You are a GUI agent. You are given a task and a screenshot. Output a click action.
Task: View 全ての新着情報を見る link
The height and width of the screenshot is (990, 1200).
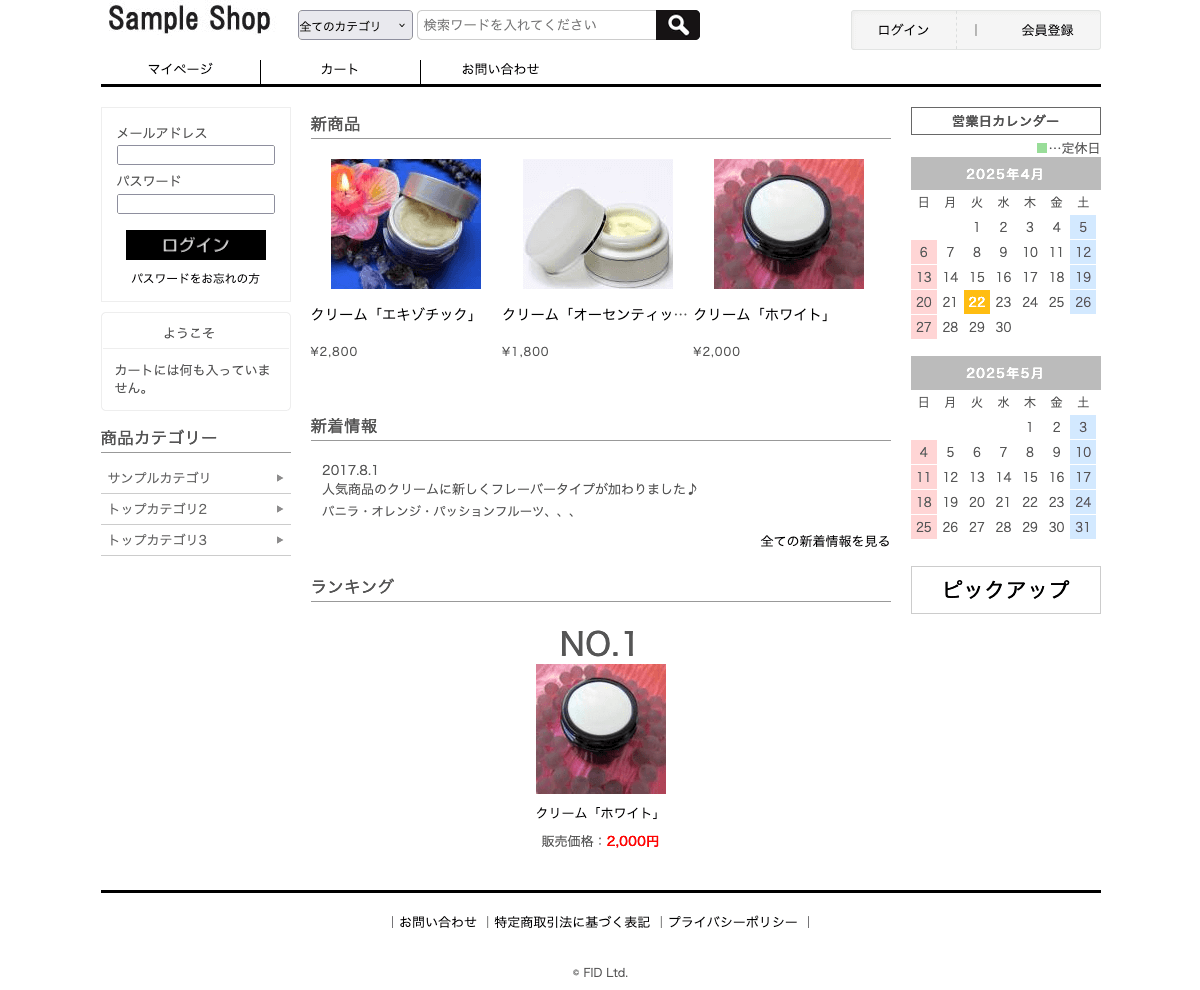825,541
